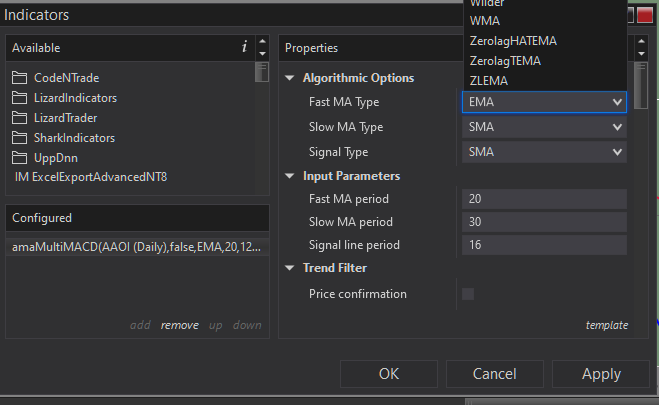Click the Properties panel scrollbar thumb
The image size is (659, 405).
click(641, 86)
